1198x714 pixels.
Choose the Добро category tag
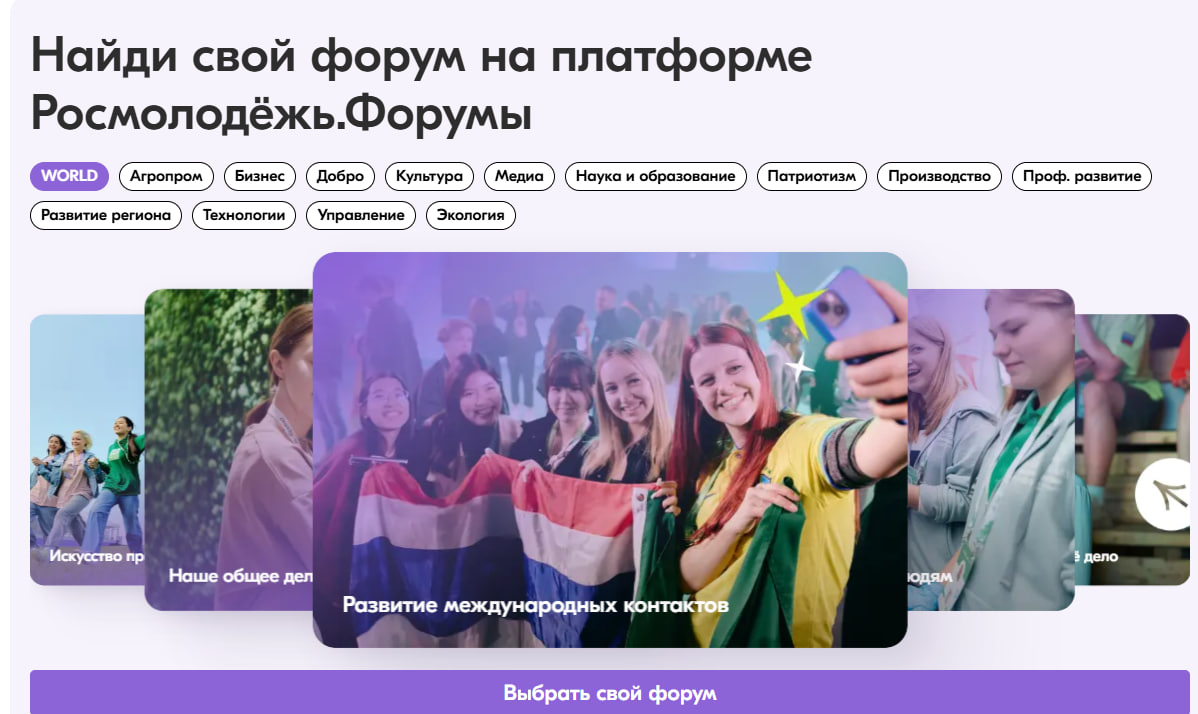point(340,176)
